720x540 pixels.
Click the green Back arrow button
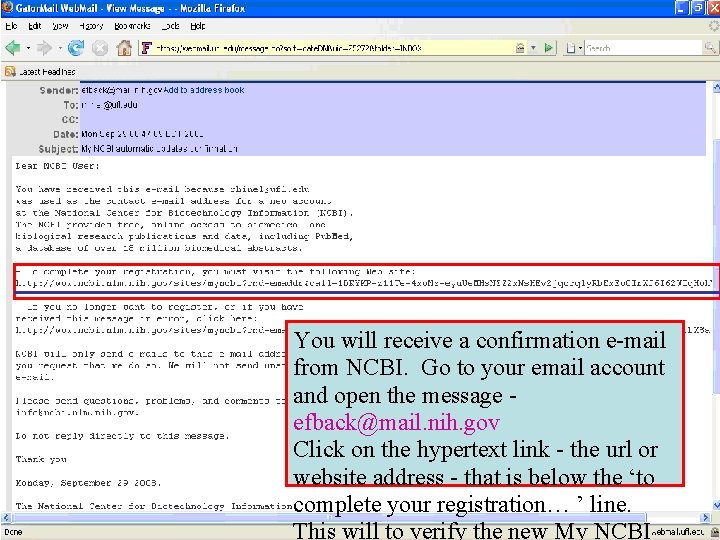[13, 48]
